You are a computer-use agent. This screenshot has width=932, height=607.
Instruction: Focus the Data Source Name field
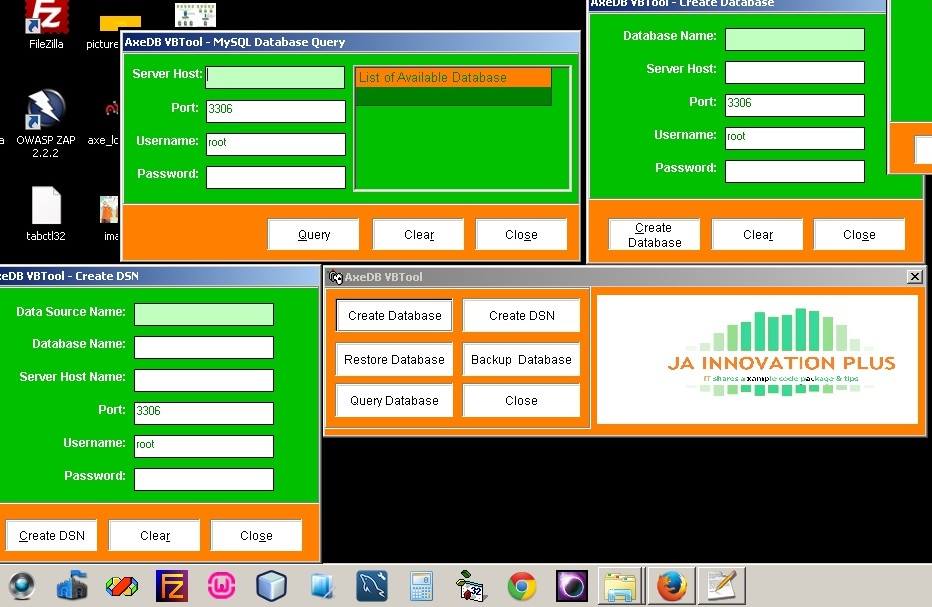coord(204,314)
